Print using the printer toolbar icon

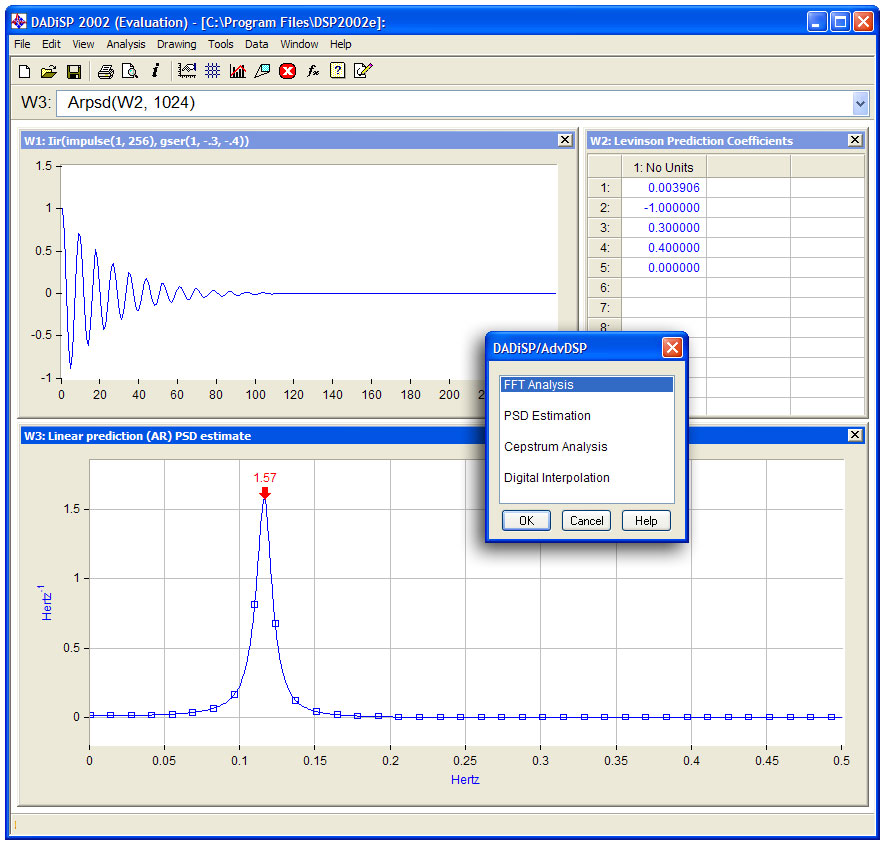[x=106, y=71]
